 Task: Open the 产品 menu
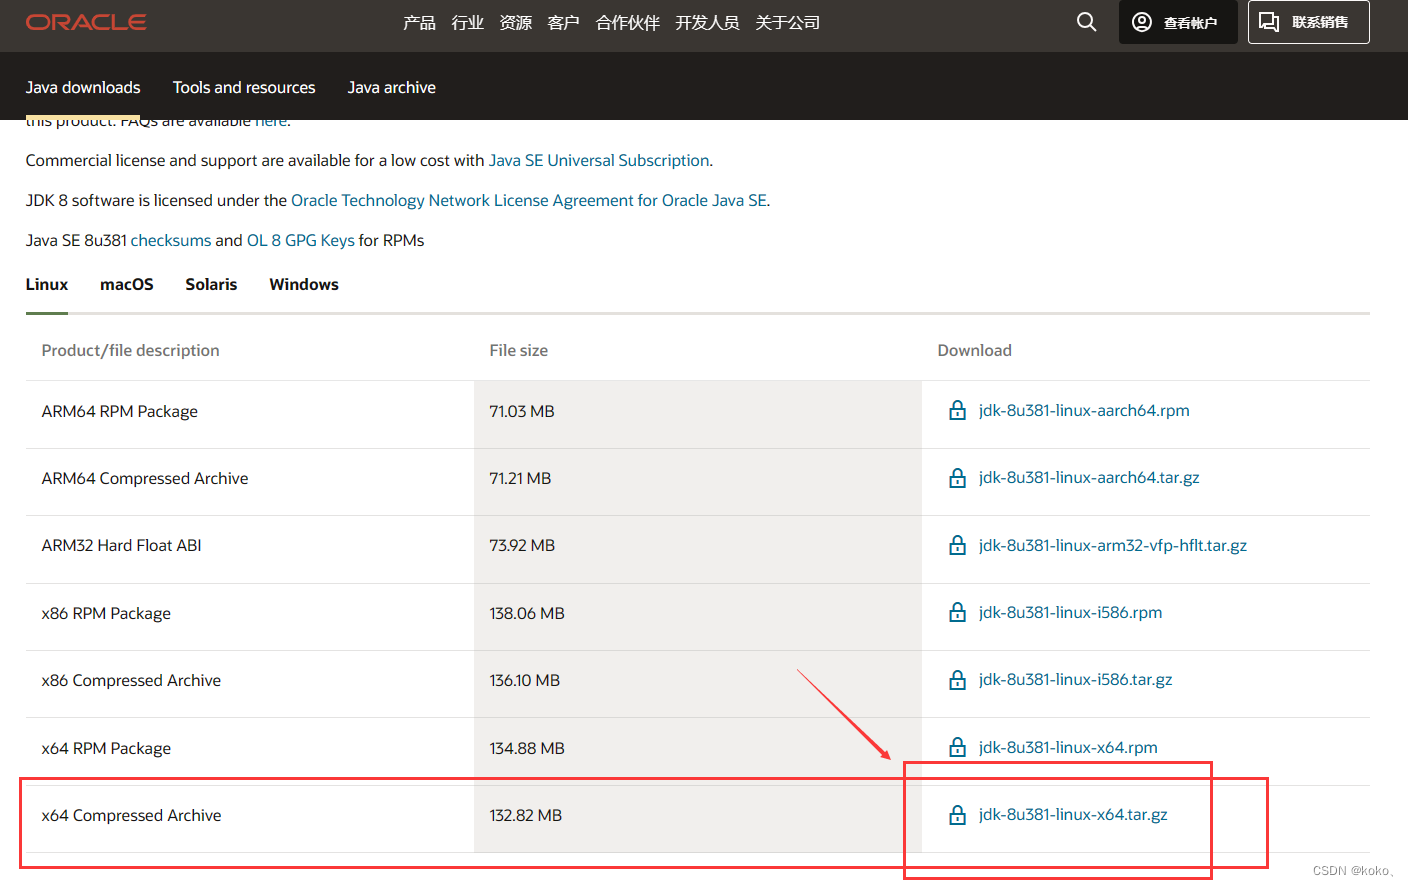pyautogui.click(x=419, y=22)
